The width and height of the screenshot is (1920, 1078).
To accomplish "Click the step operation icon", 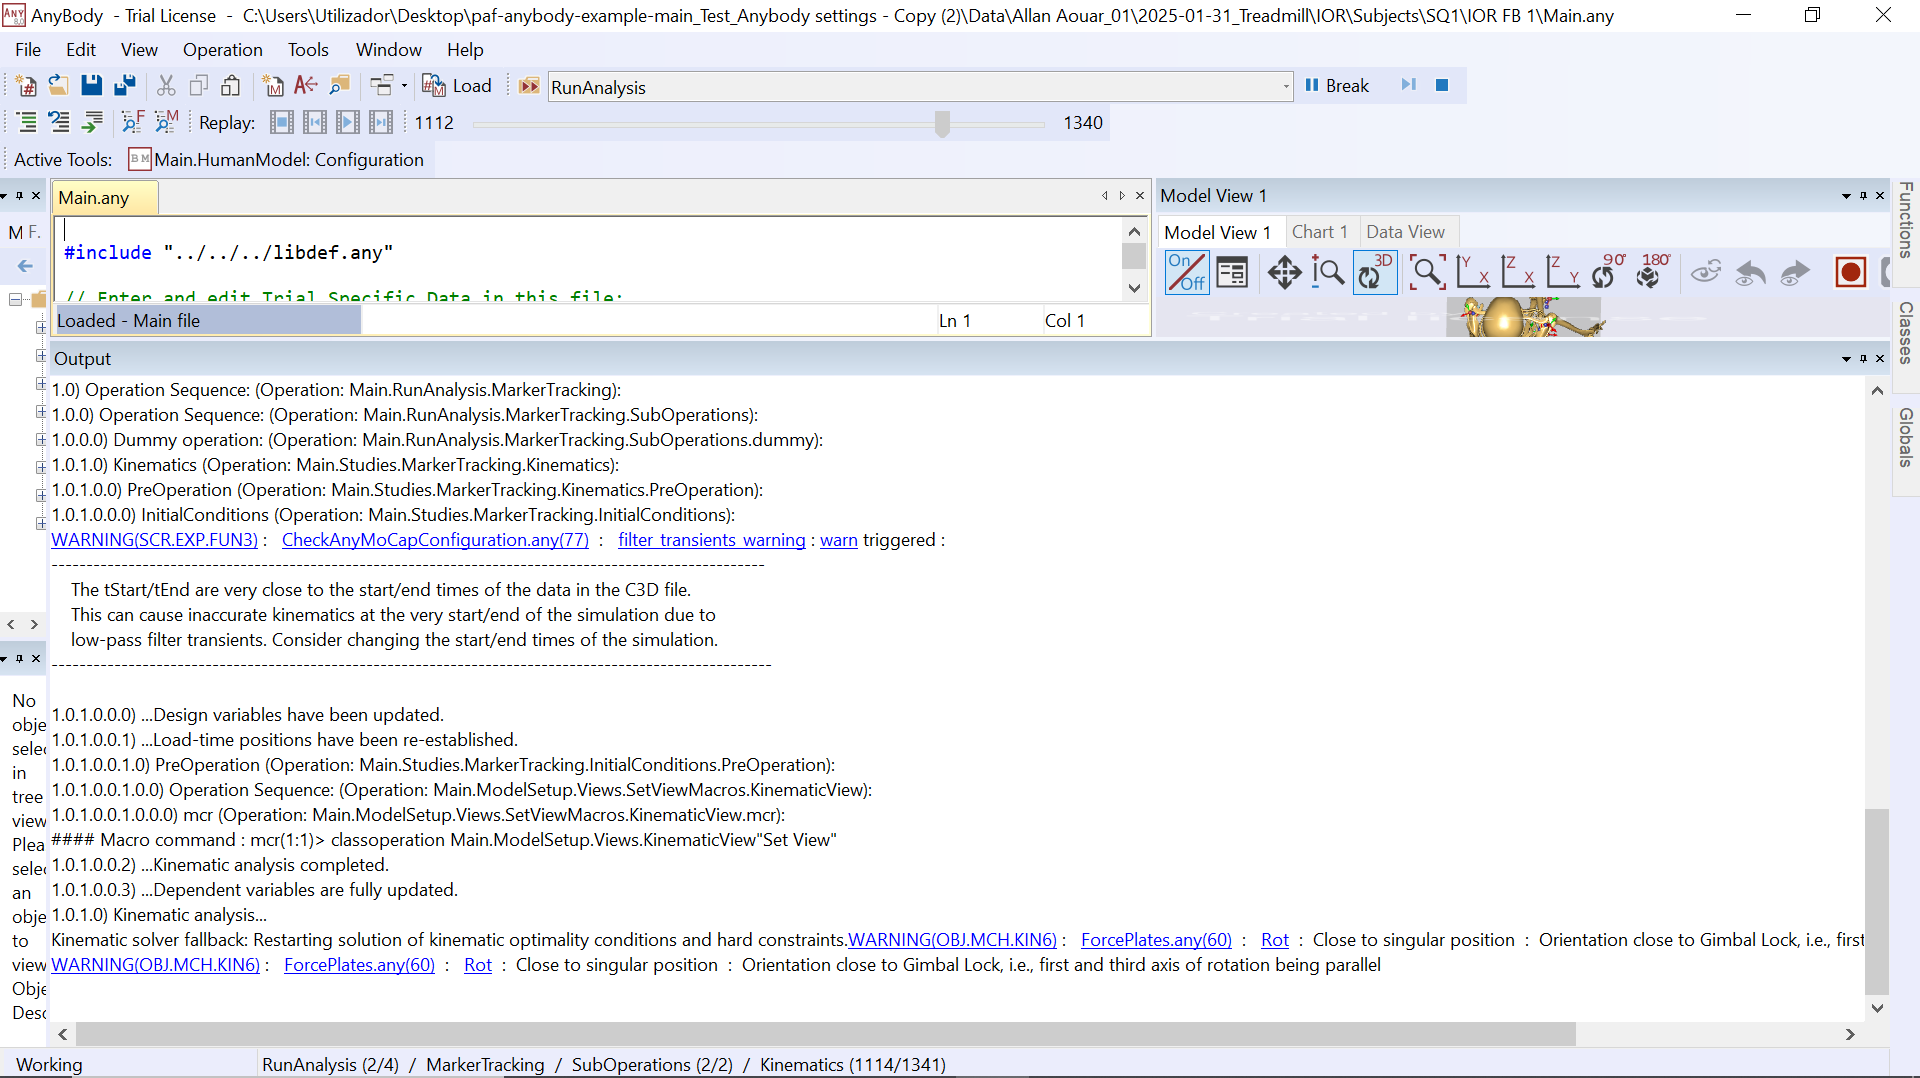I will pyautogui.click(x=1408, y=85).
